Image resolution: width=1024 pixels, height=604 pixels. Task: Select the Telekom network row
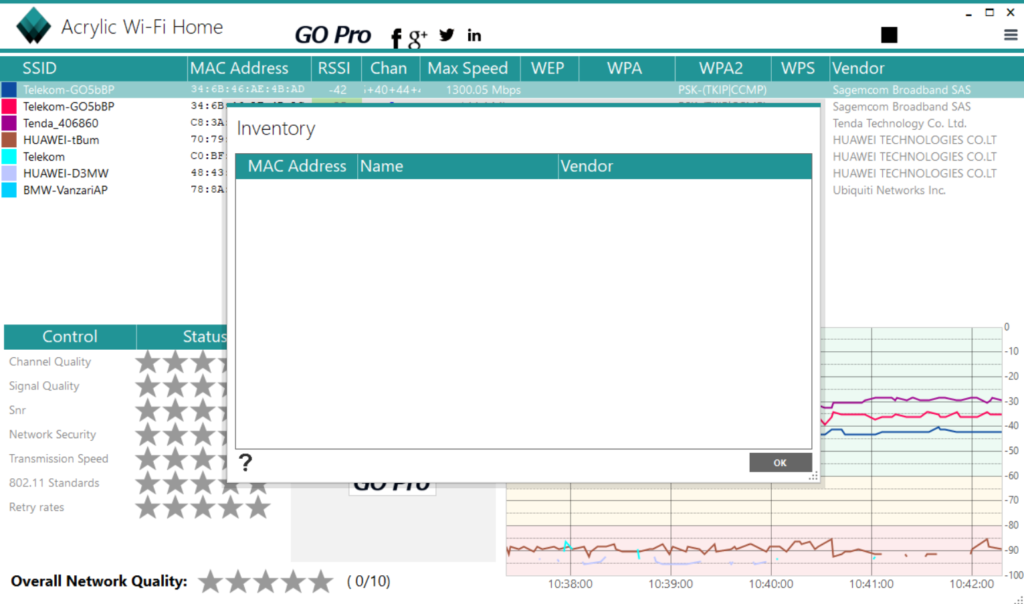44,157
